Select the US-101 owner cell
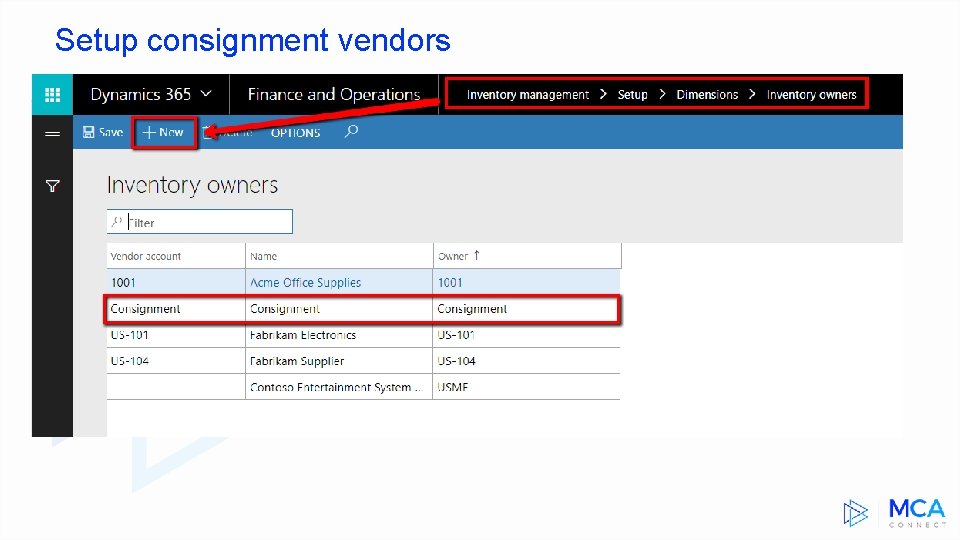The width and height of the screenshot is (960, 540). pyautogui.click(x=527, y=335)
